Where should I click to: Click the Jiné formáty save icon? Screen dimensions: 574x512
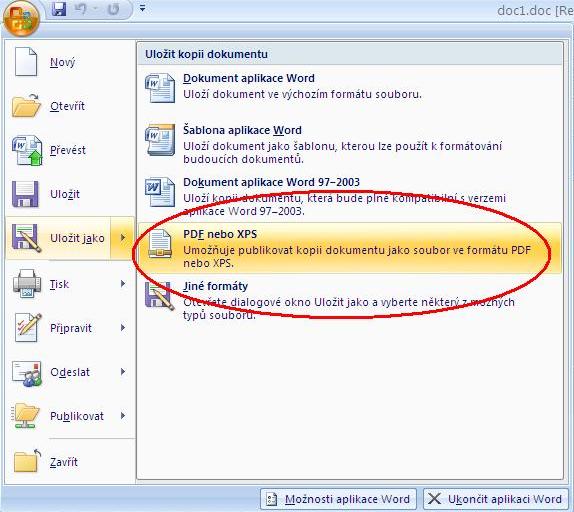(x=160, y=296)
